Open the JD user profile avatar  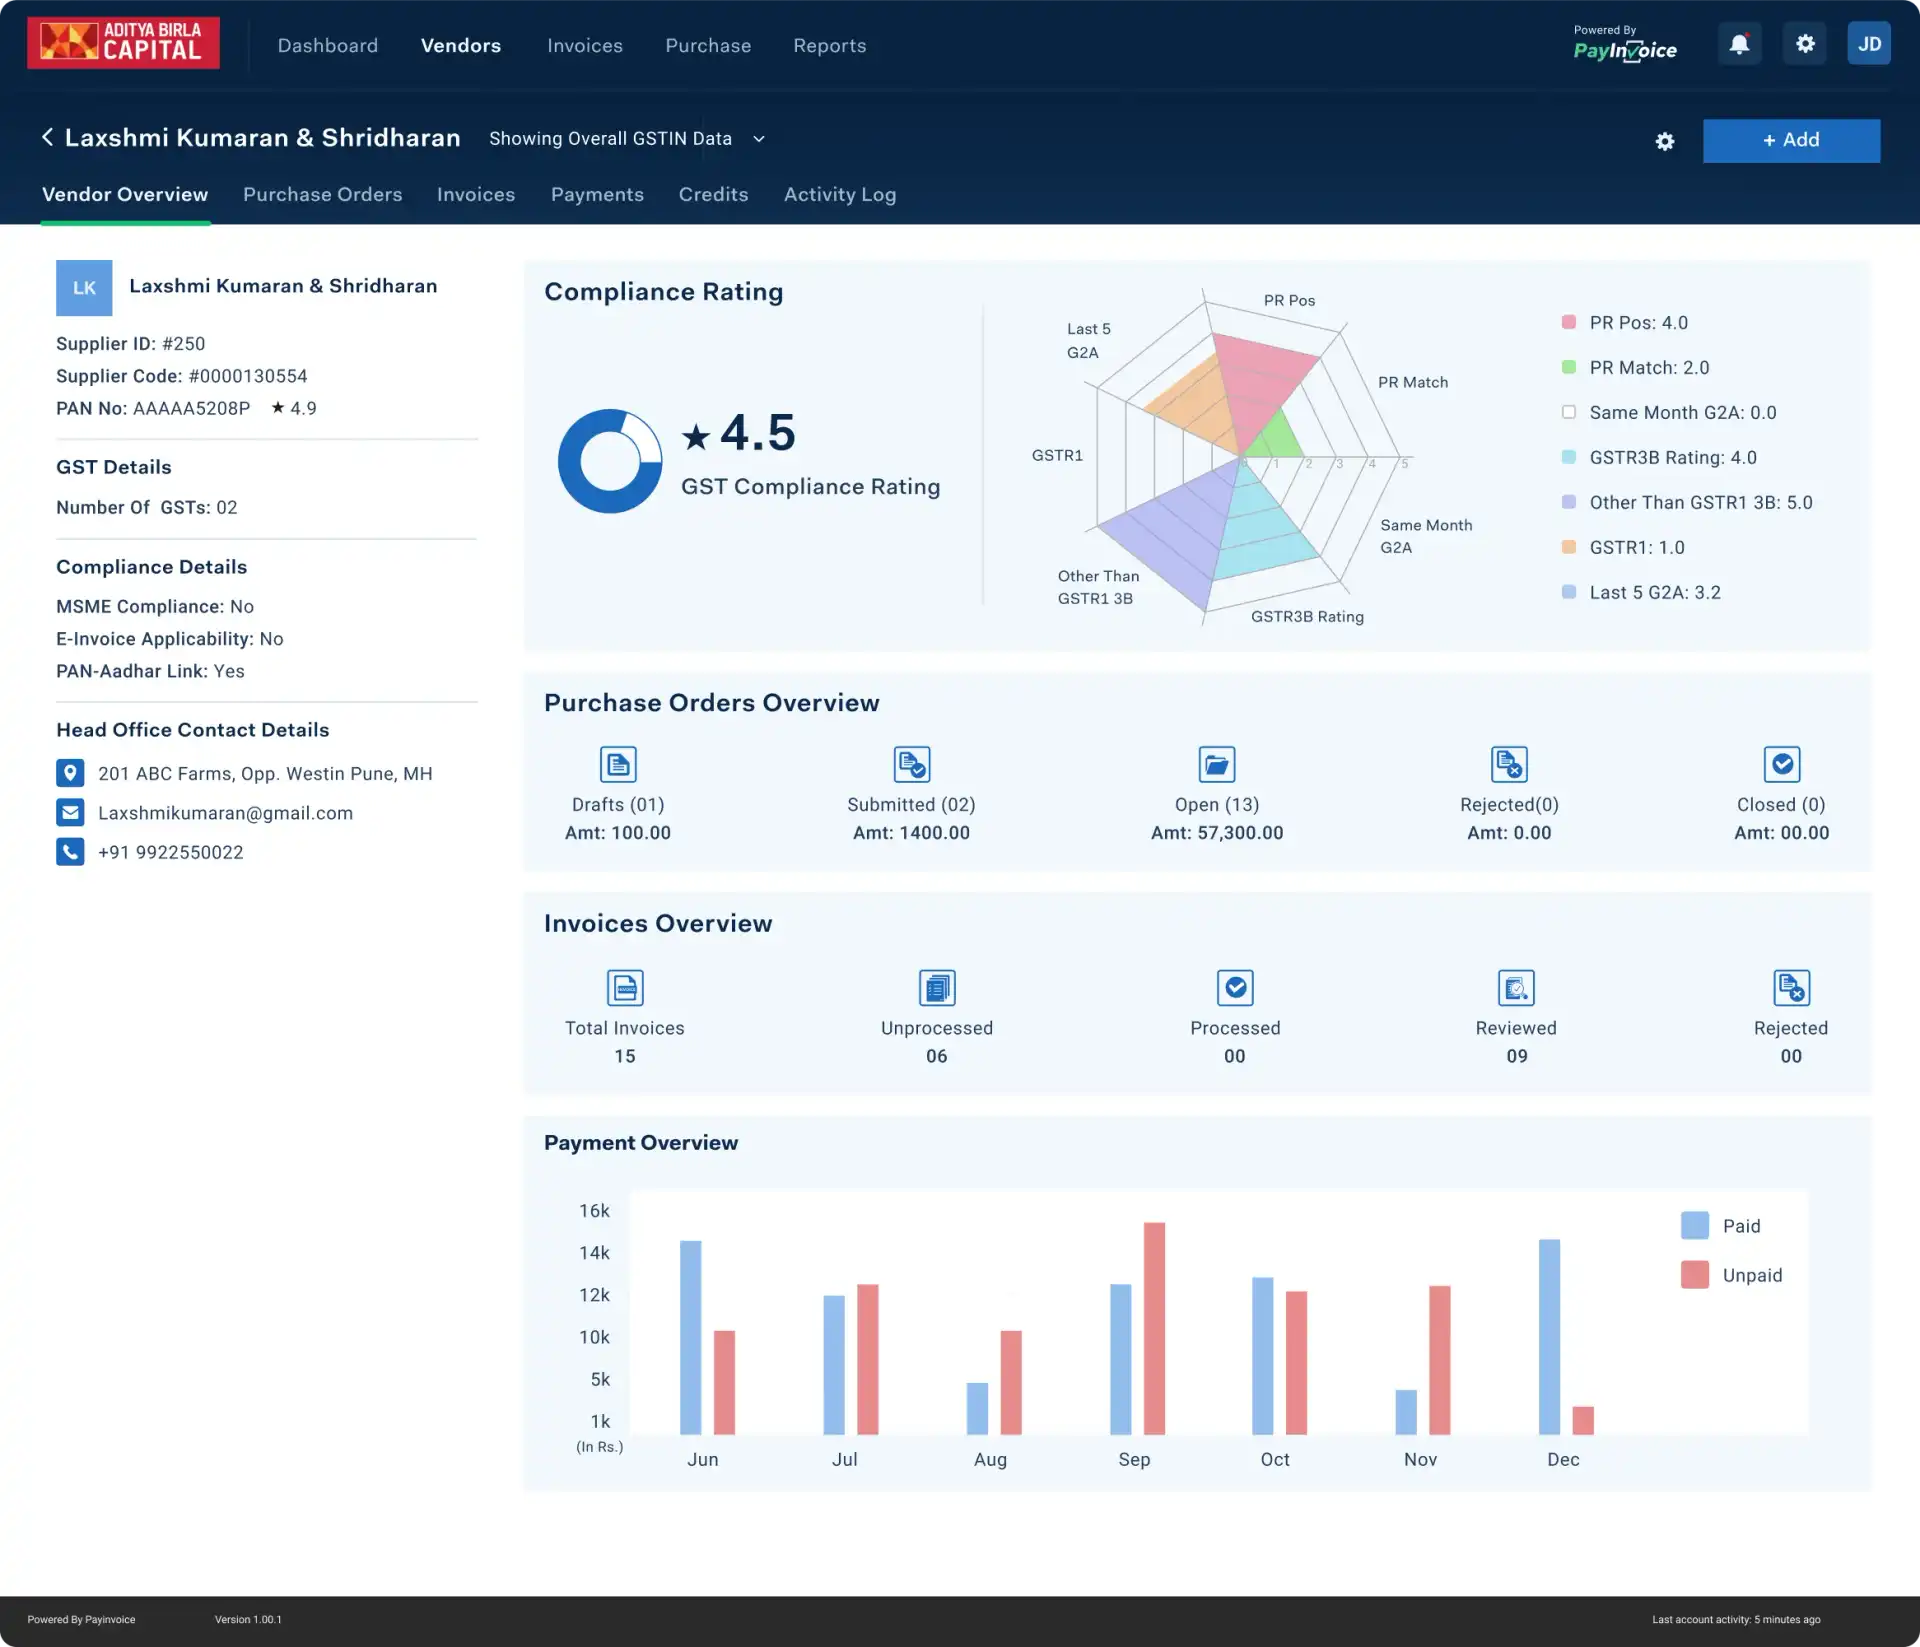coord(1869,44)
